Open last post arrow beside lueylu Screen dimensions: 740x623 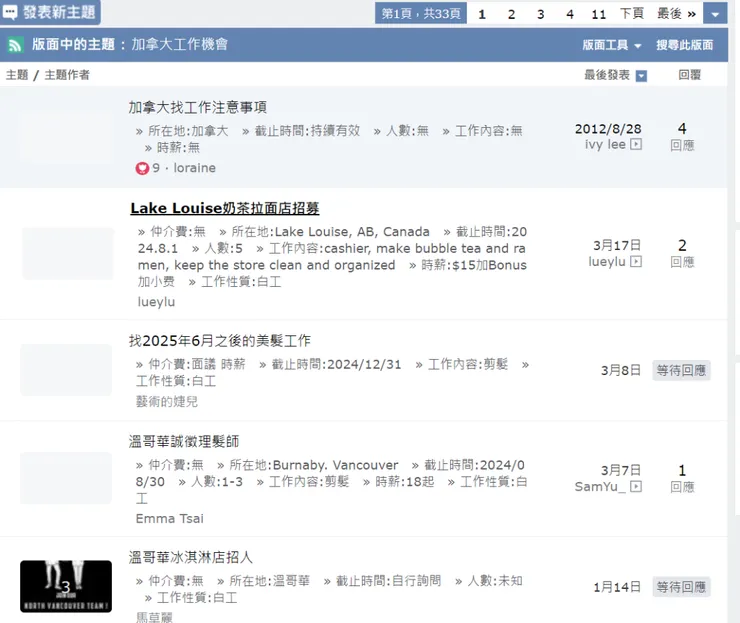[x=636, y=261]
